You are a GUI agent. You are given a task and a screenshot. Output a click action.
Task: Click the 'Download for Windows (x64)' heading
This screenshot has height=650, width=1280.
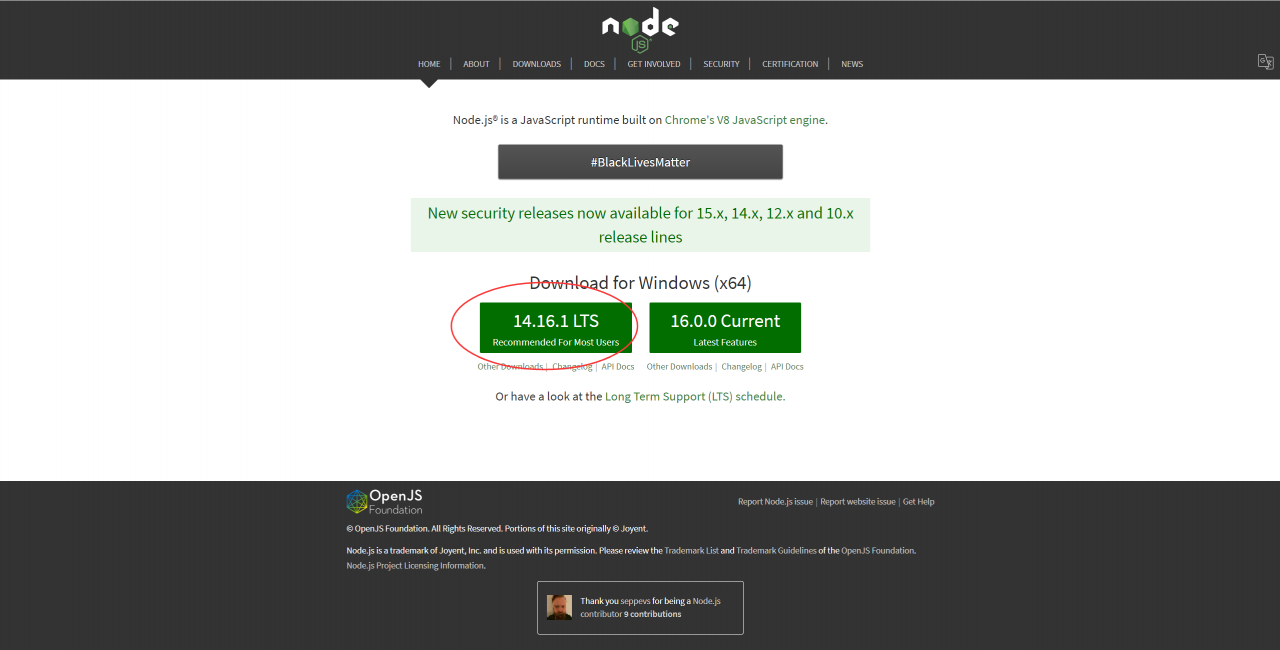640,283
